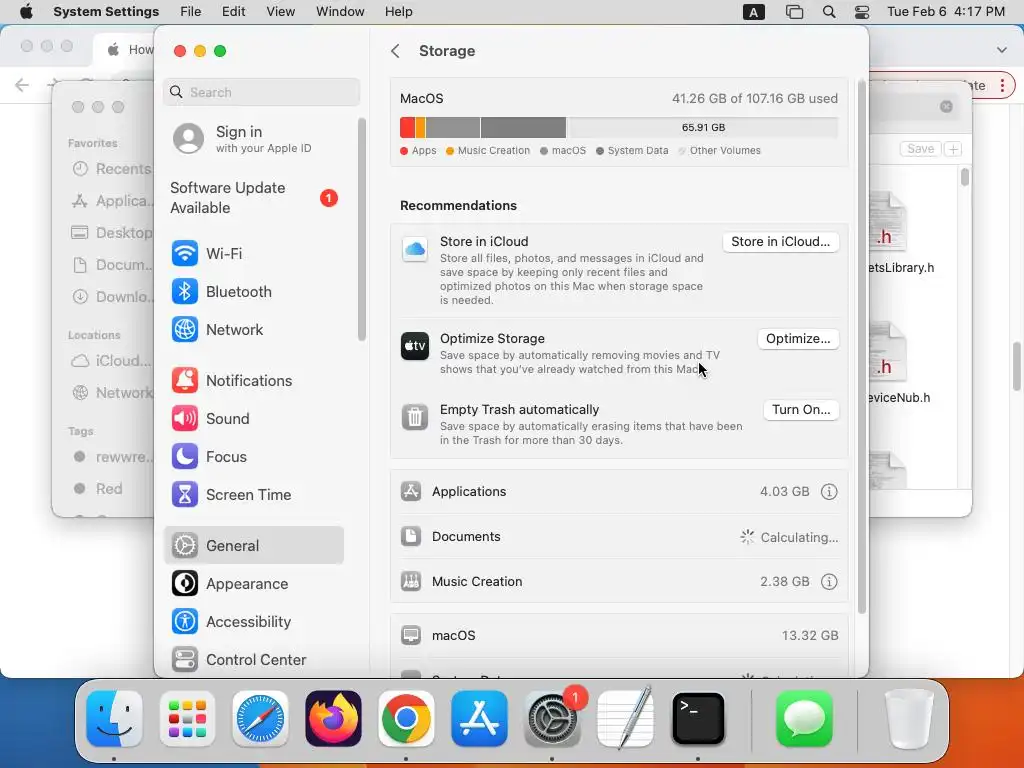Select macOS storage row
This screenshot has height=768, width=1024.
point(619,635)
